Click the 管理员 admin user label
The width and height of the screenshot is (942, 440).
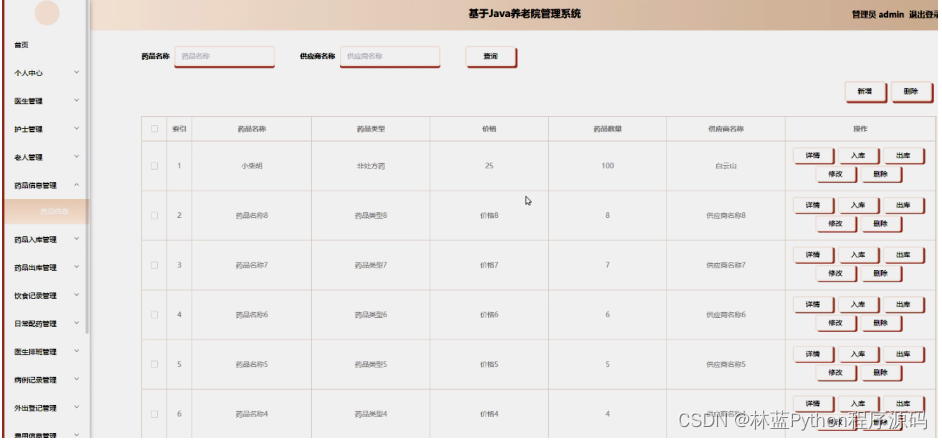pos(878,15)
